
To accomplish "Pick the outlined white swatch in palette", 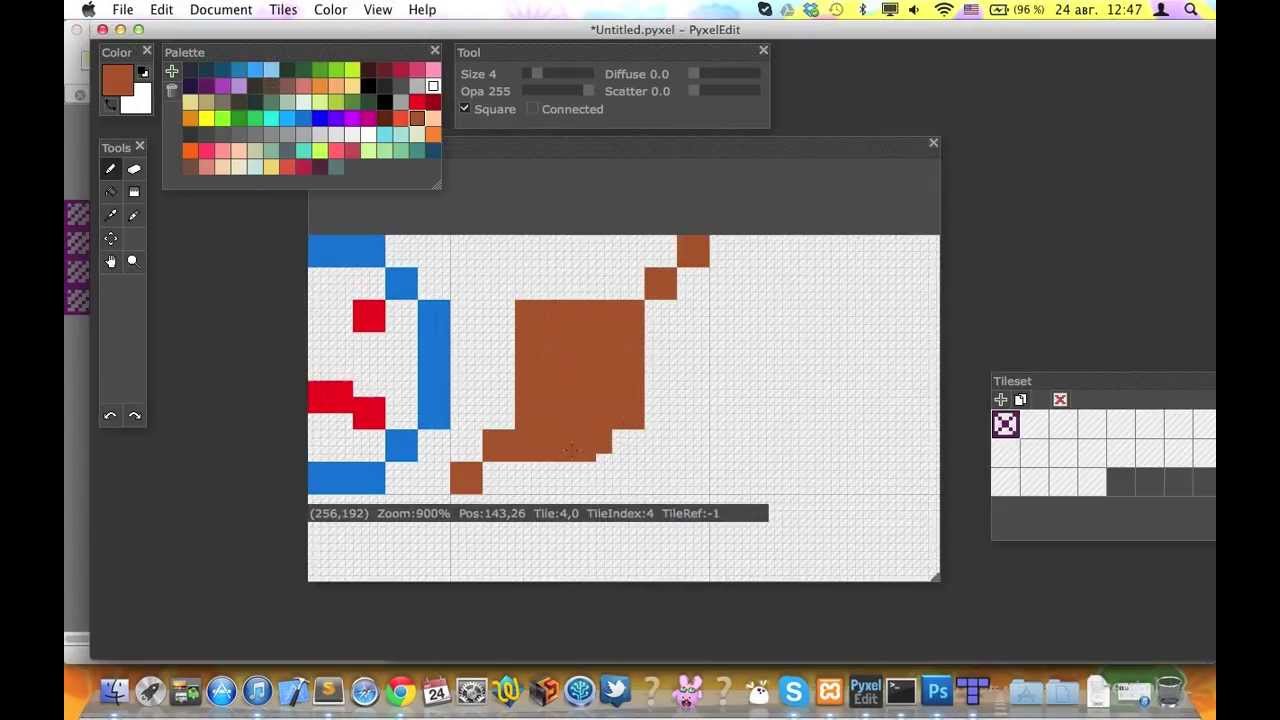I will click(x=433, y=86).
